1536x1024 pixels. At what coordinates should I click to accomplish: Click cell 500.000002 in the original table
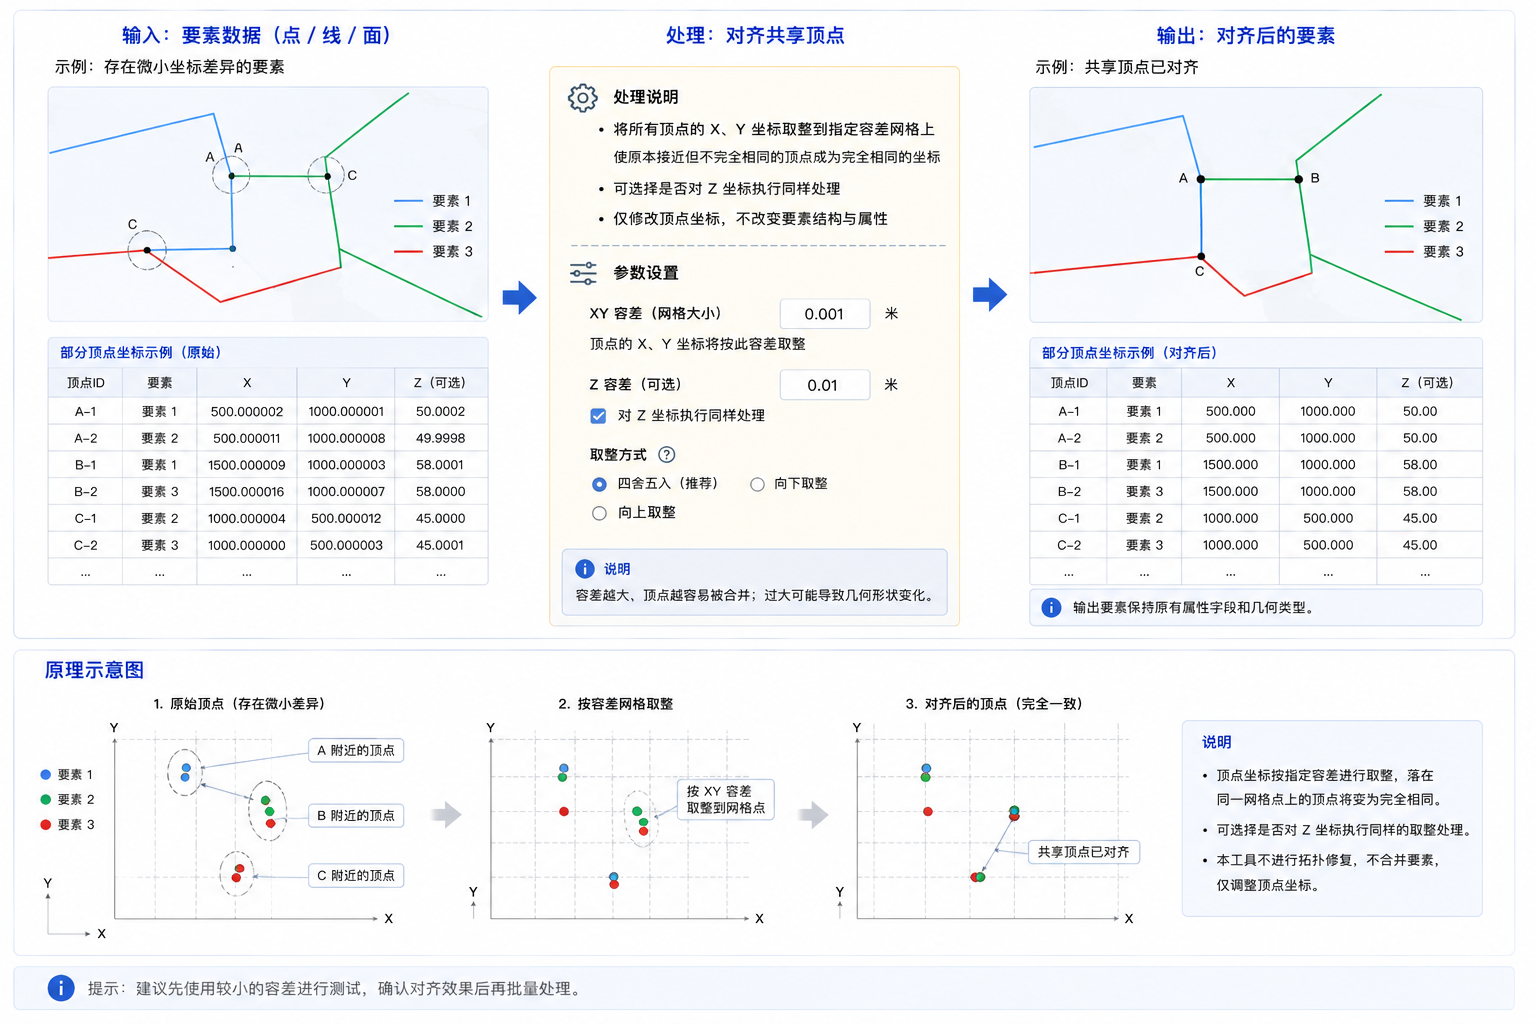[247, 411]
